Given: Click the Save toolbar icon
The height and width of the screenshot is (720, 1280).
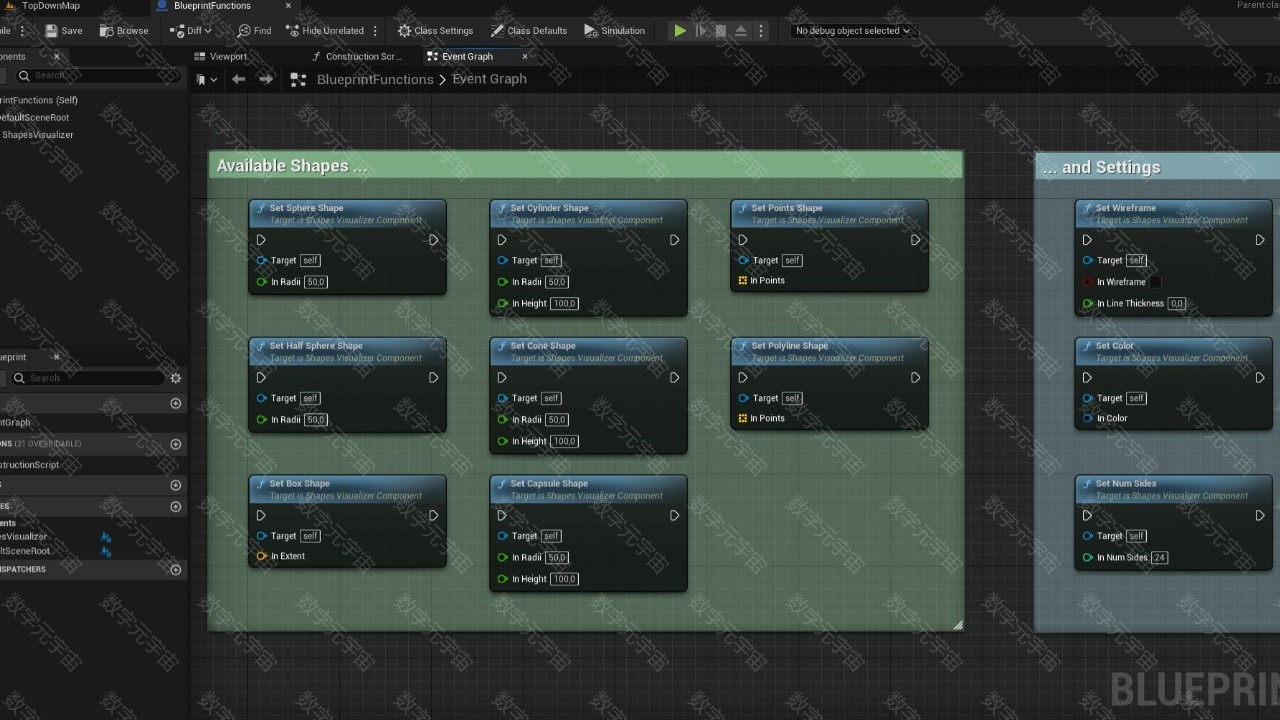Looking at the screenshot, I should pos(52,31).
